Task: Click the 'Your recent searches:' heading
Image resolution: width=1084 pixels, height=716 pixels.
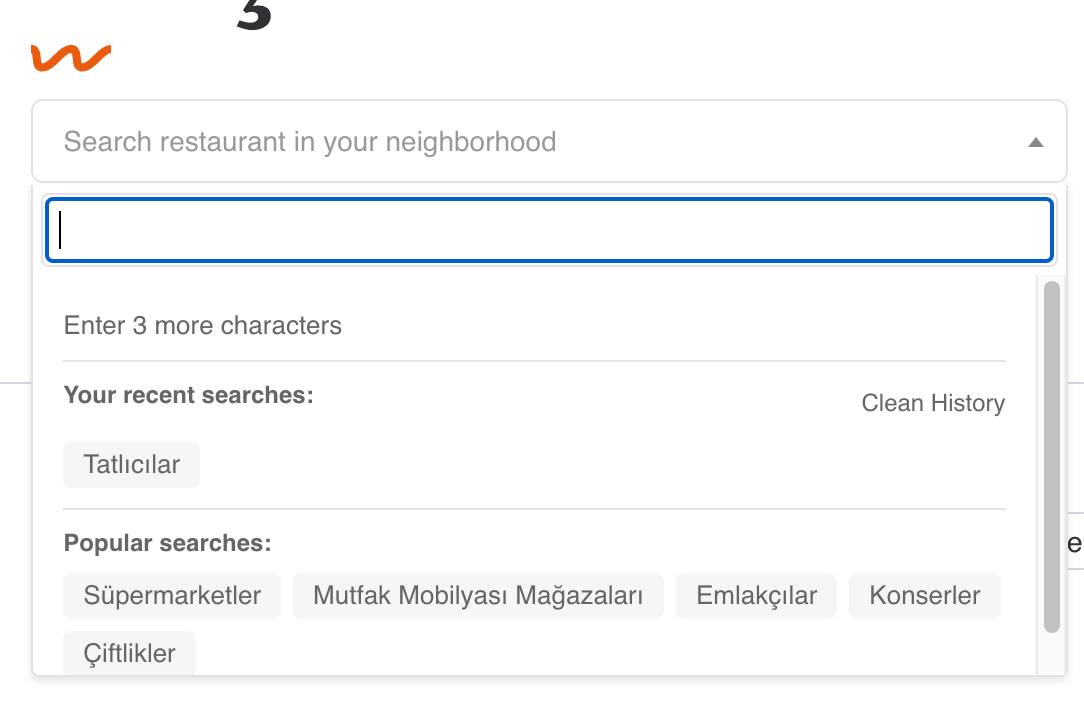Action: pyautogui.click(x=189, y=395)
